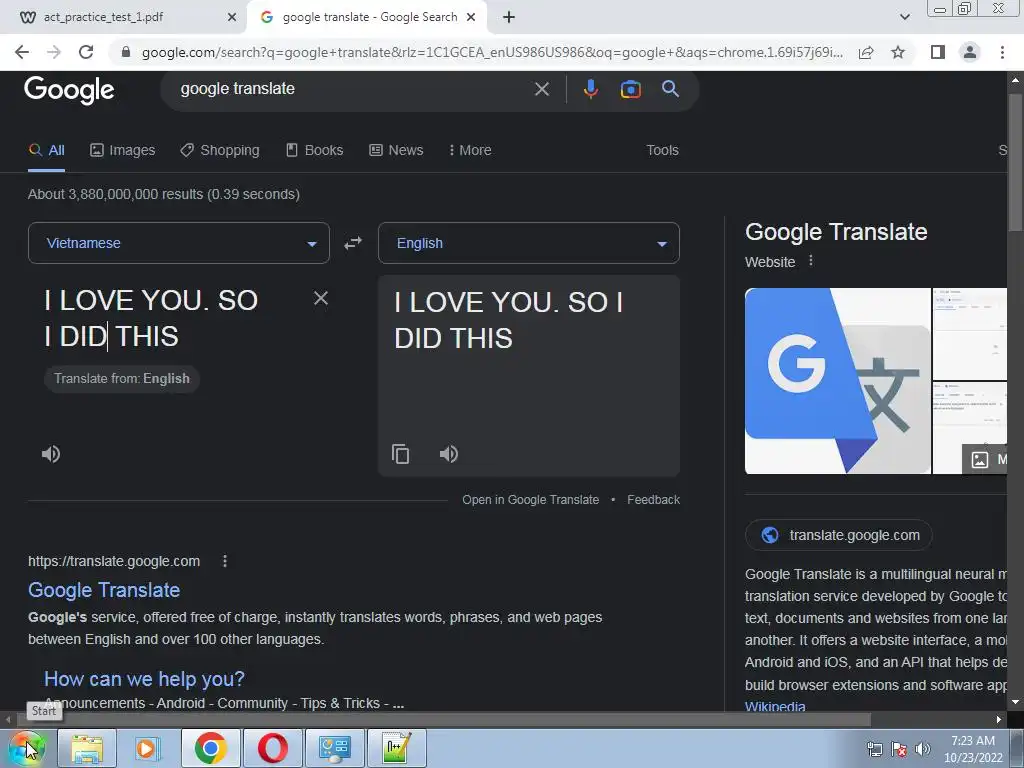1024x768 pixels.
Task: Open the Windows Start menu
Action: (x=26, y=748)
